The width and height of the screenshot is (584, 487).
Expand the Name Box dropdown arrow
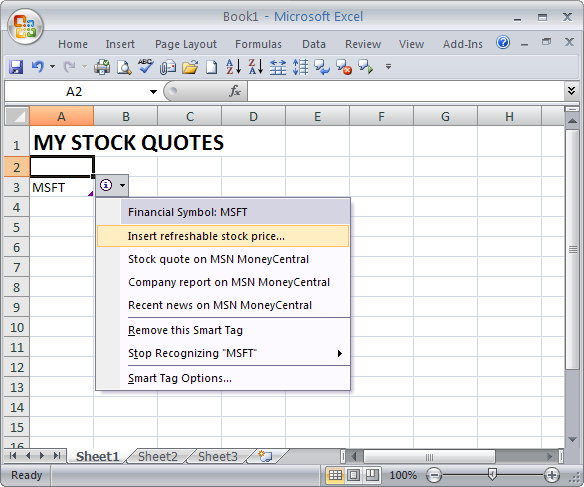[x=153, y=92]
